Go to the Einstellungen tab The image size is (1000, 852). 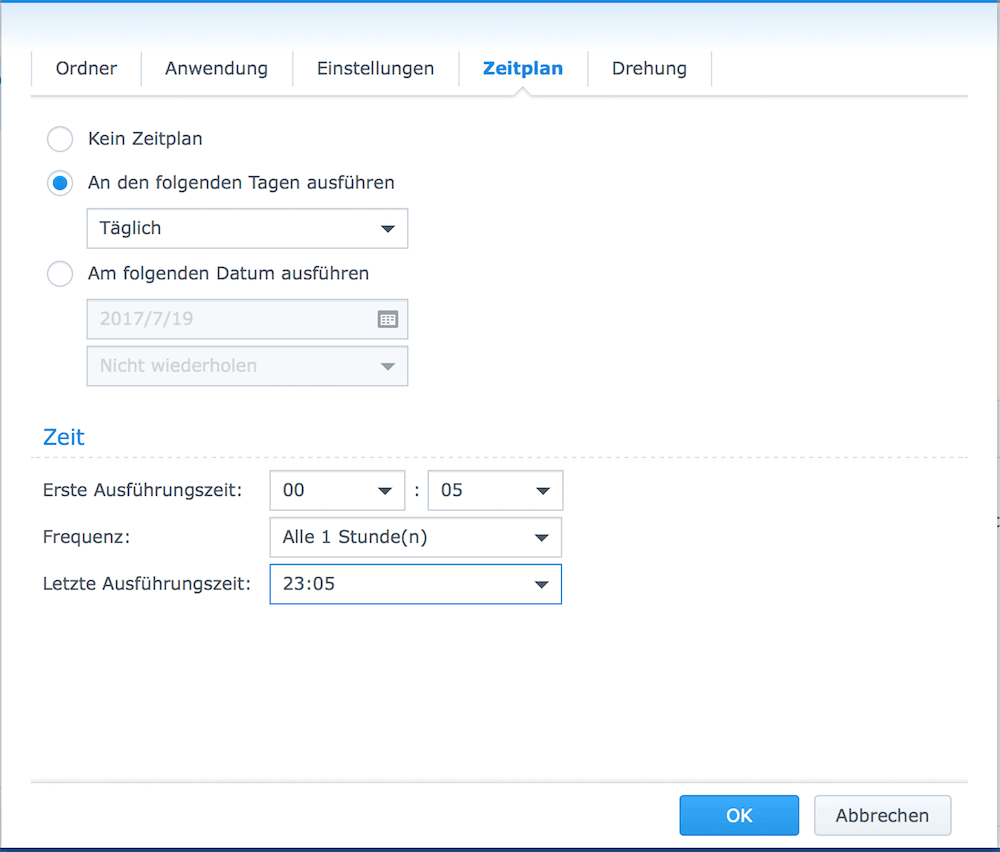376,68
